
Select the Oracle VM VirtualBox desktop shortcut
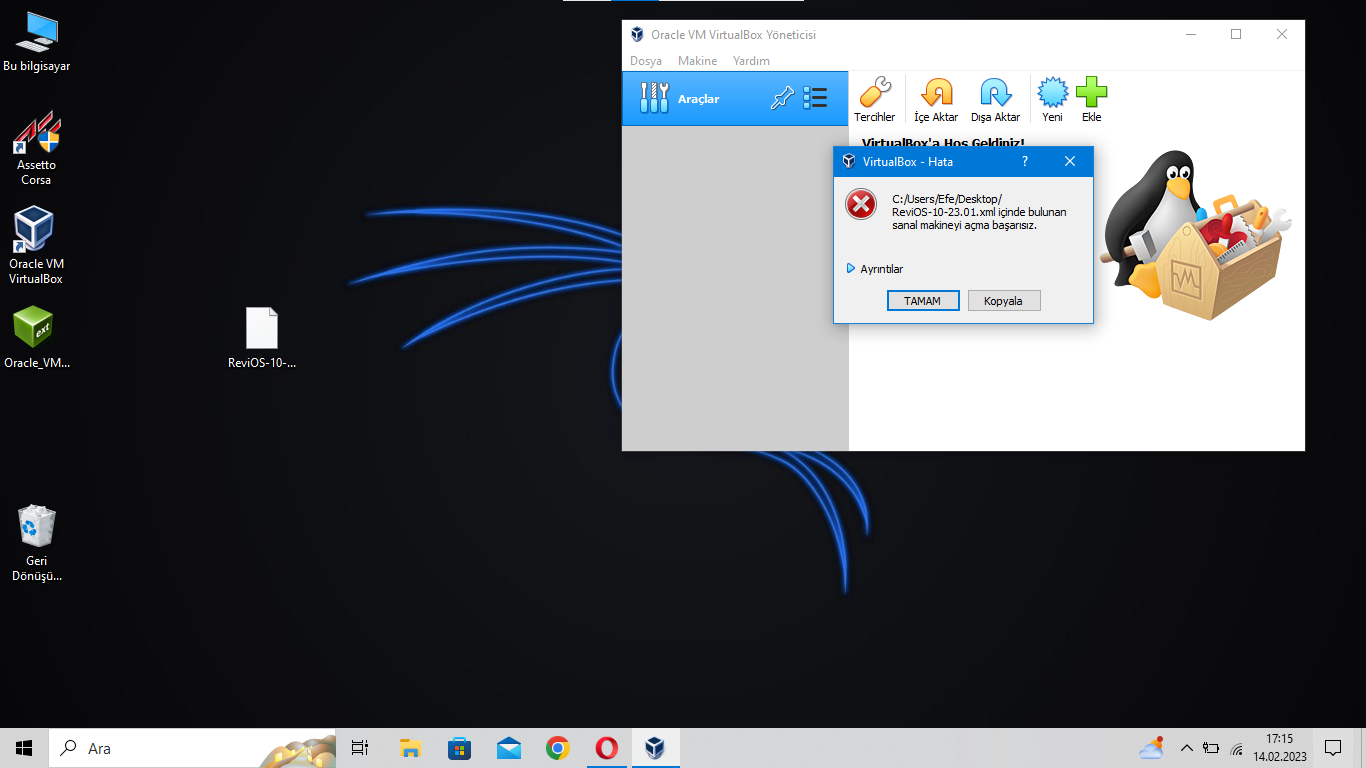(36, 246)
